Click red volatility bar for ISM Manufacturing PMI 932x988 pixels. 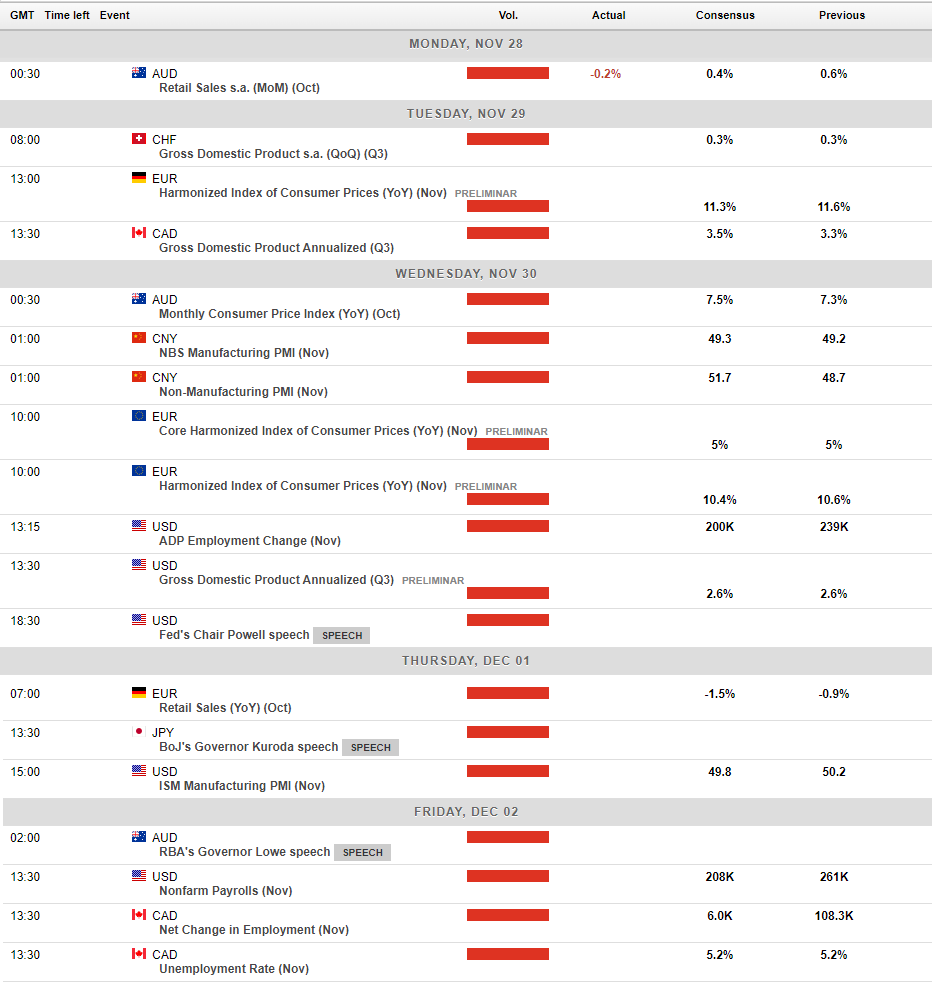pos(508,771)
